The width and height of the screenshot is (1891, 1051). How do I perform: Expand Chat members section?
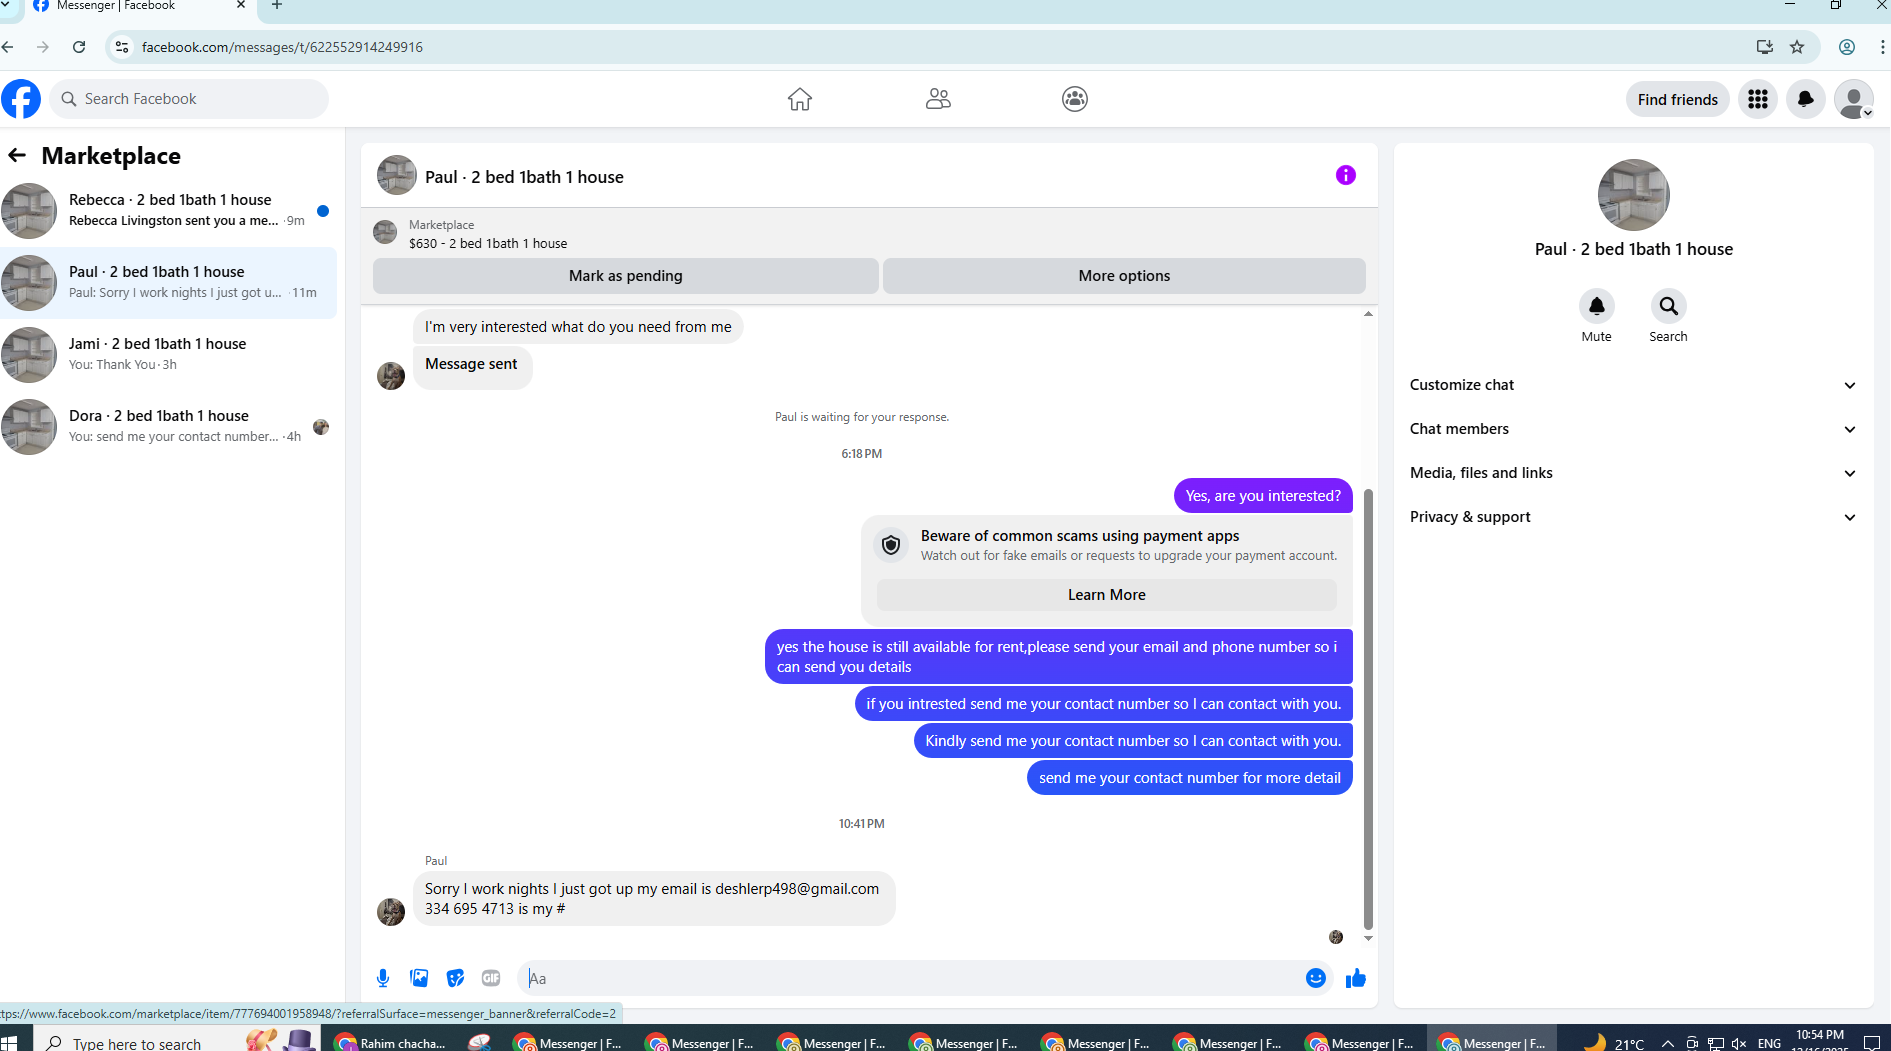click(x=1634, y=429)
